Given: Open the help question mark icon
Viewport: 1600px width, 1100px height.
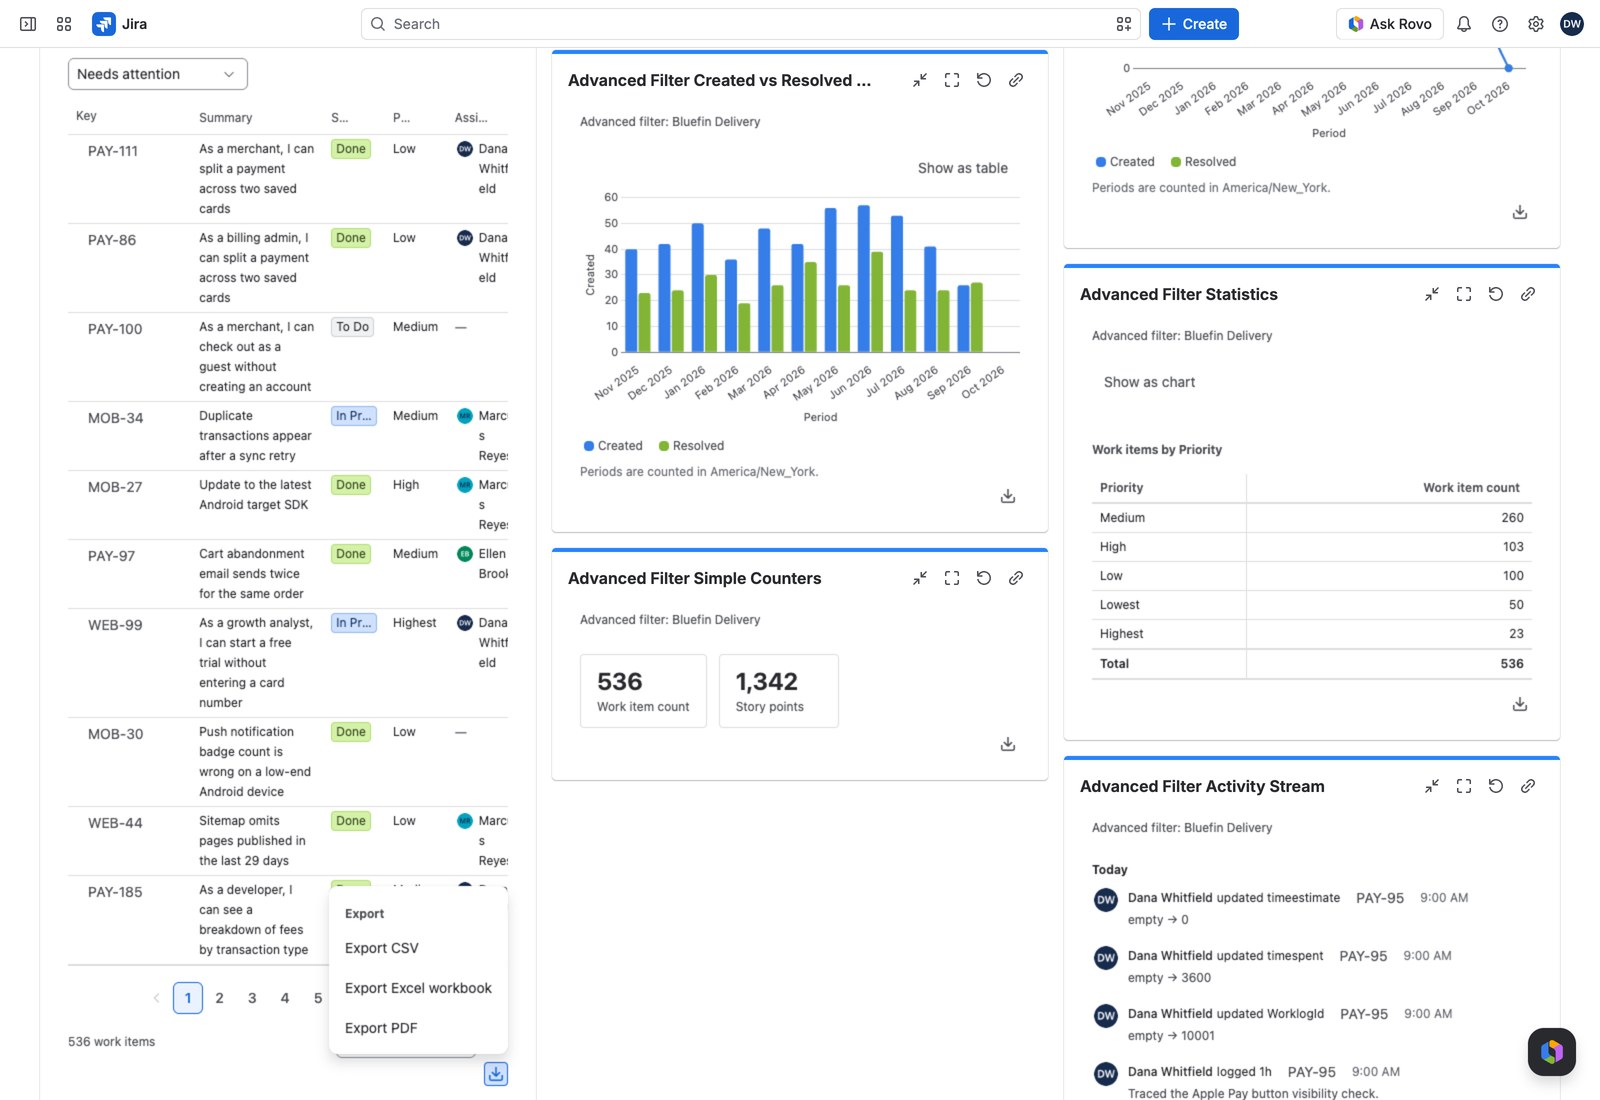Looking at the screenshot, I should click(1500, 24).
